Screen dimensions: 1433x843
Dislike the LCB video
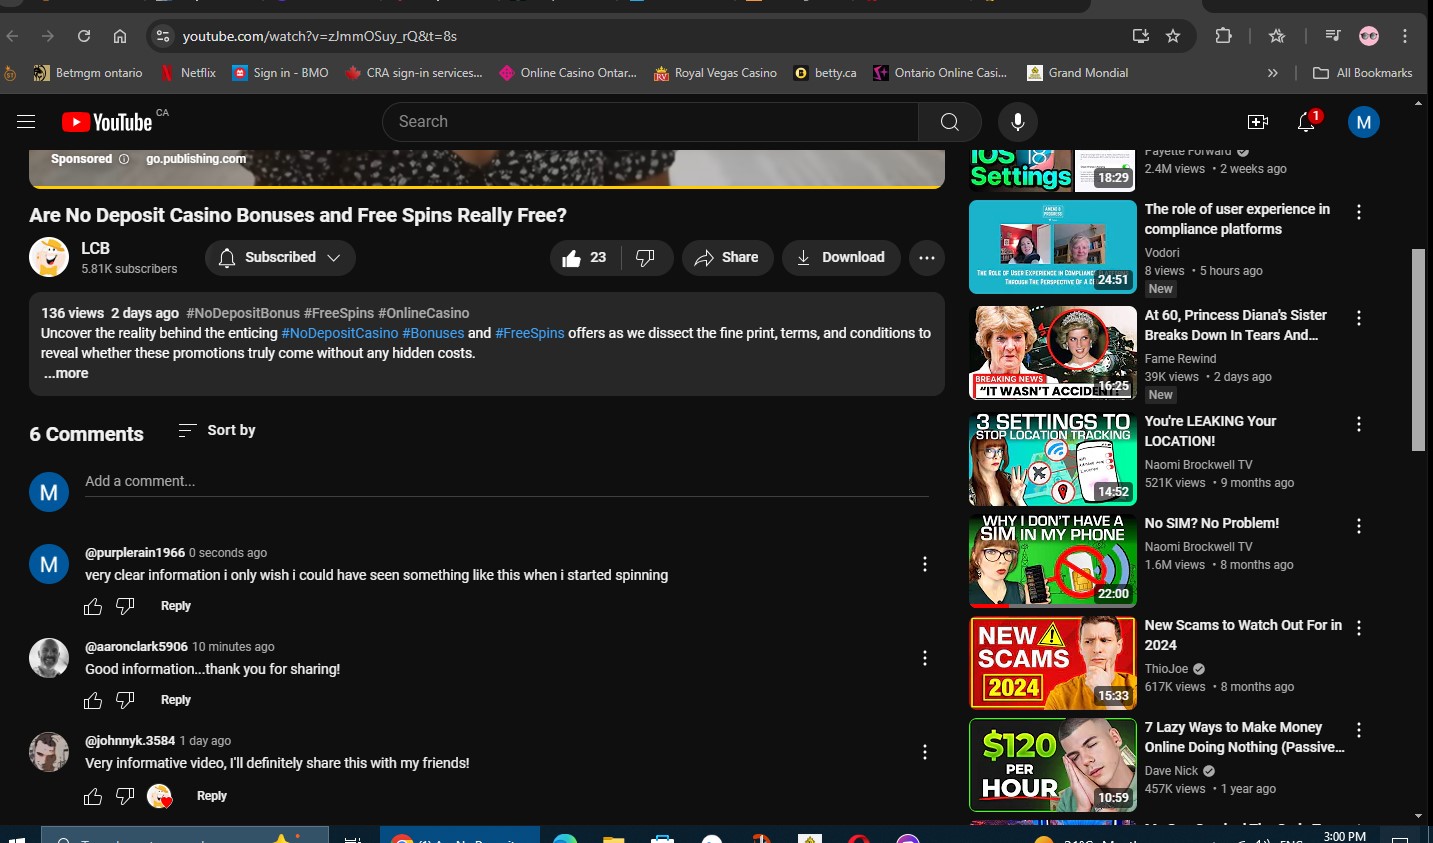point(646,258)
